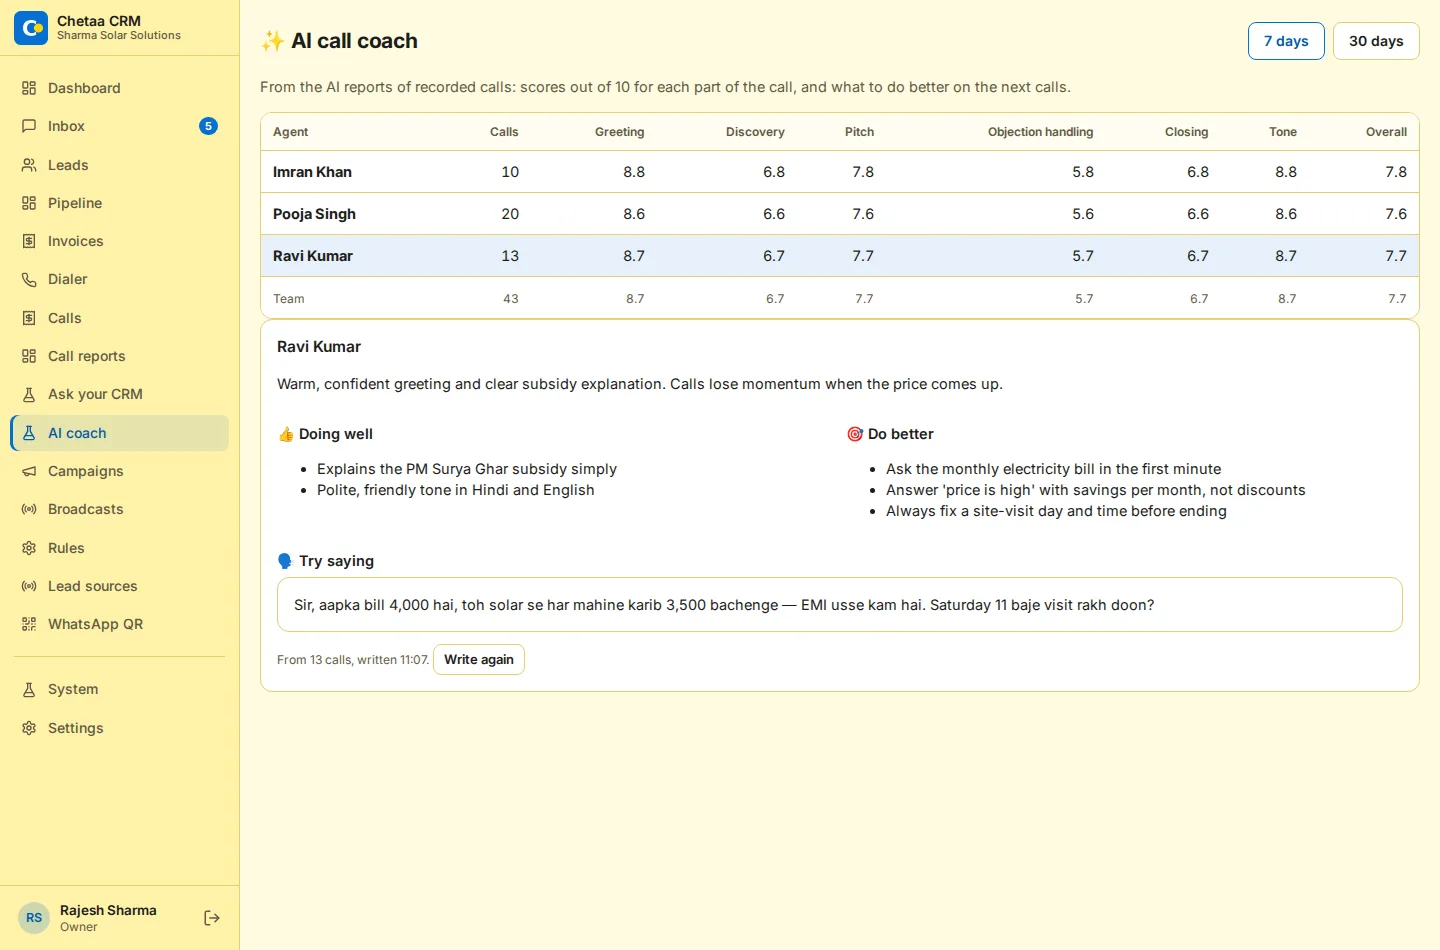Image resolution: width=1440 pixels, height=950 pixels.
Task: Open the AI coach menu item
Action: [x=120, y=433]
